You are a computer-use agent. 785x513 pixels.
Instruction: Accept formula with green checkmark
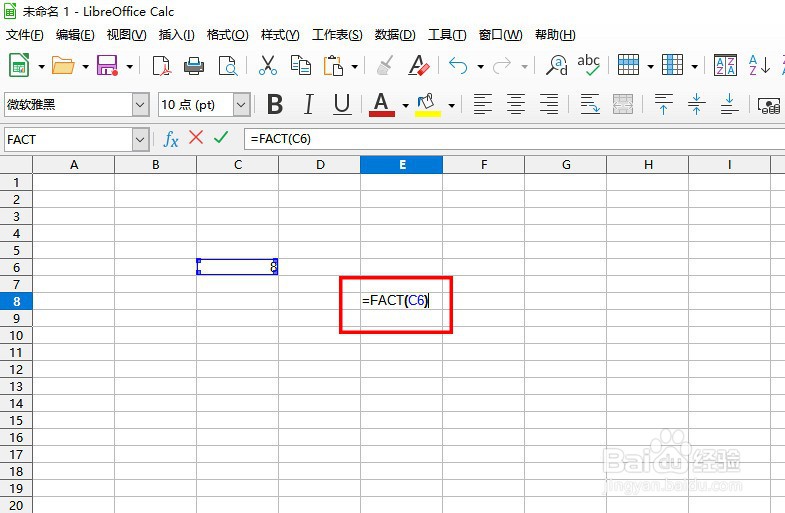click(221, 137)
